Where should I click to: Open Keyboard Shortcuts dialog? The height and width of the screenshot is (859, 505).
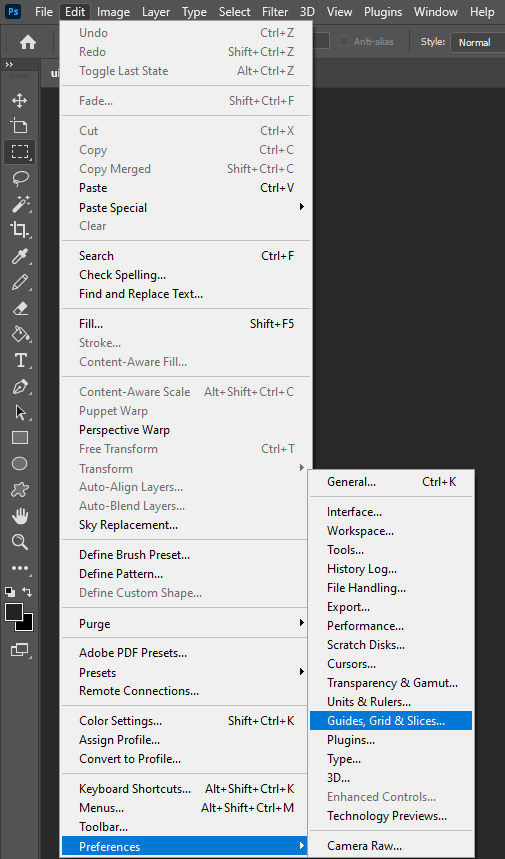tap(186, 789)
